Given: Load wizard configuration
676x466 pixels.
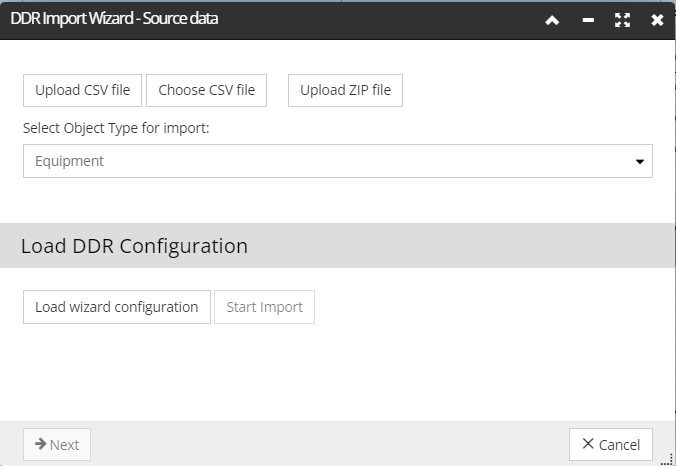Looking at the screenshot, I should [x=117, y=307].
